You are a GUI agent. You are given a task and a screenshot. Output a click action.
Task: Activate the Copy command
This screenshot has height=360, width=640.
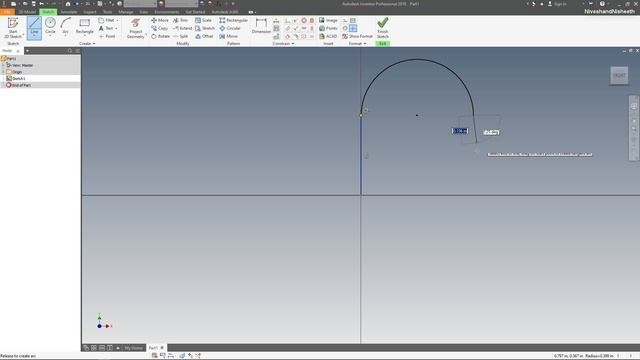click(160, 28)
